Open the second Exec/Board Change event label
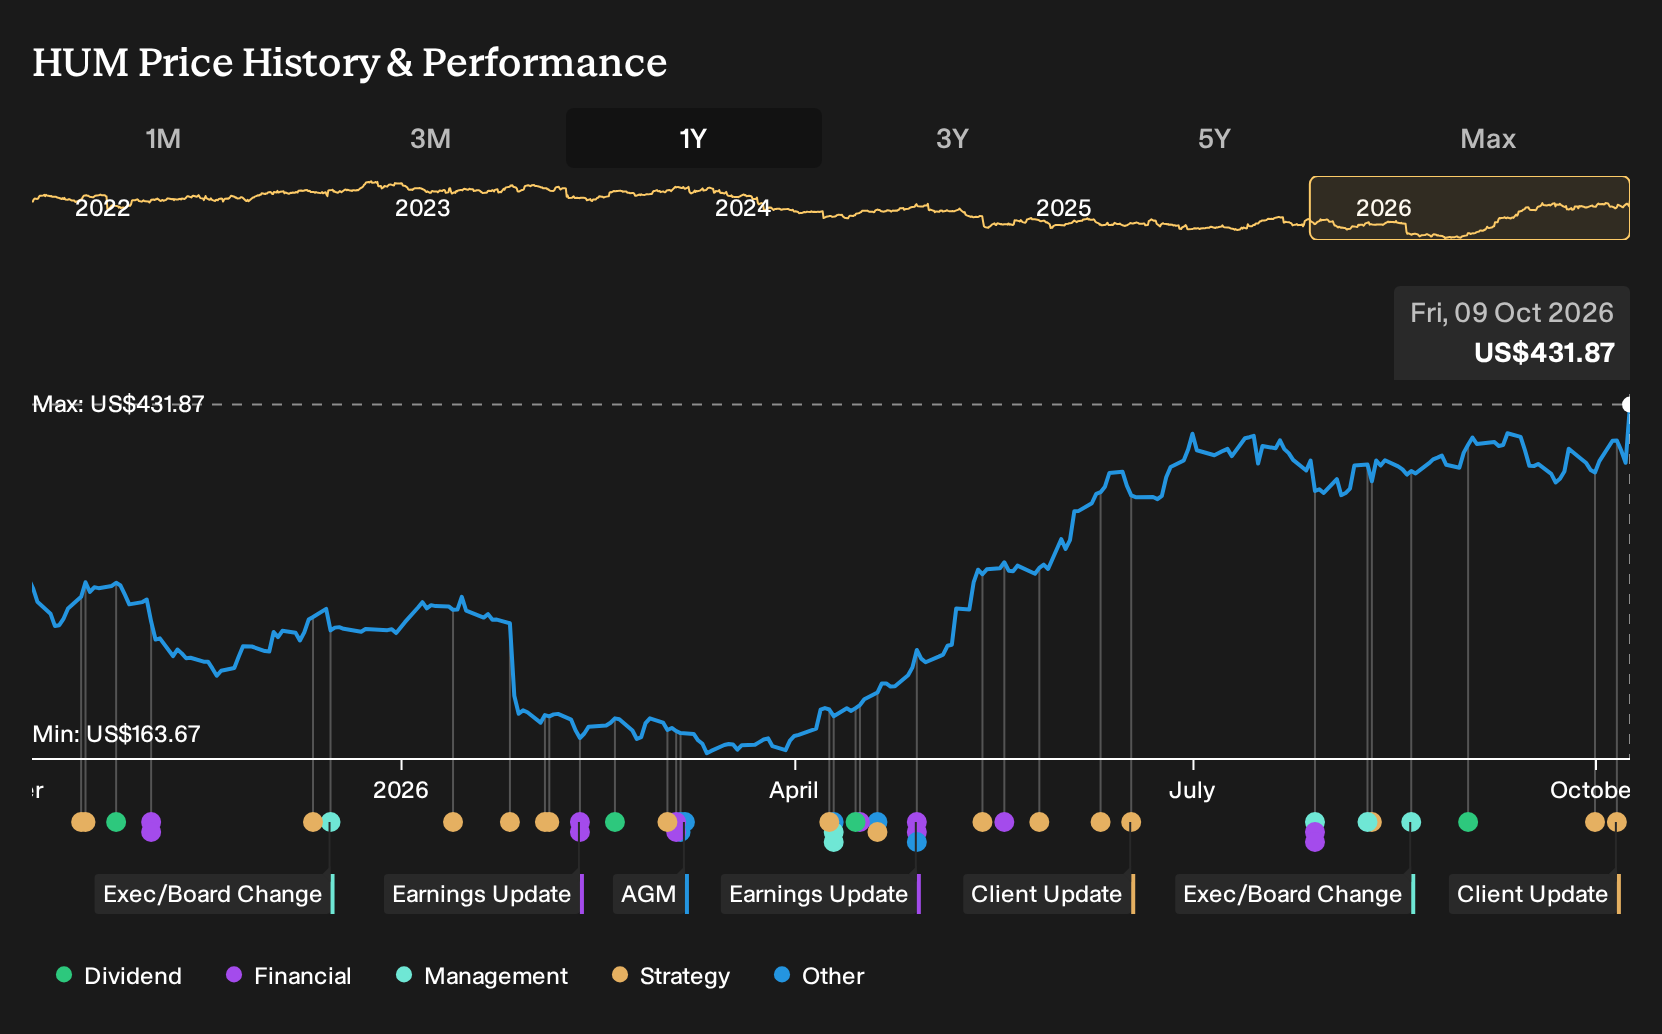The image size is (1662, 1034). coord(1295,894)
